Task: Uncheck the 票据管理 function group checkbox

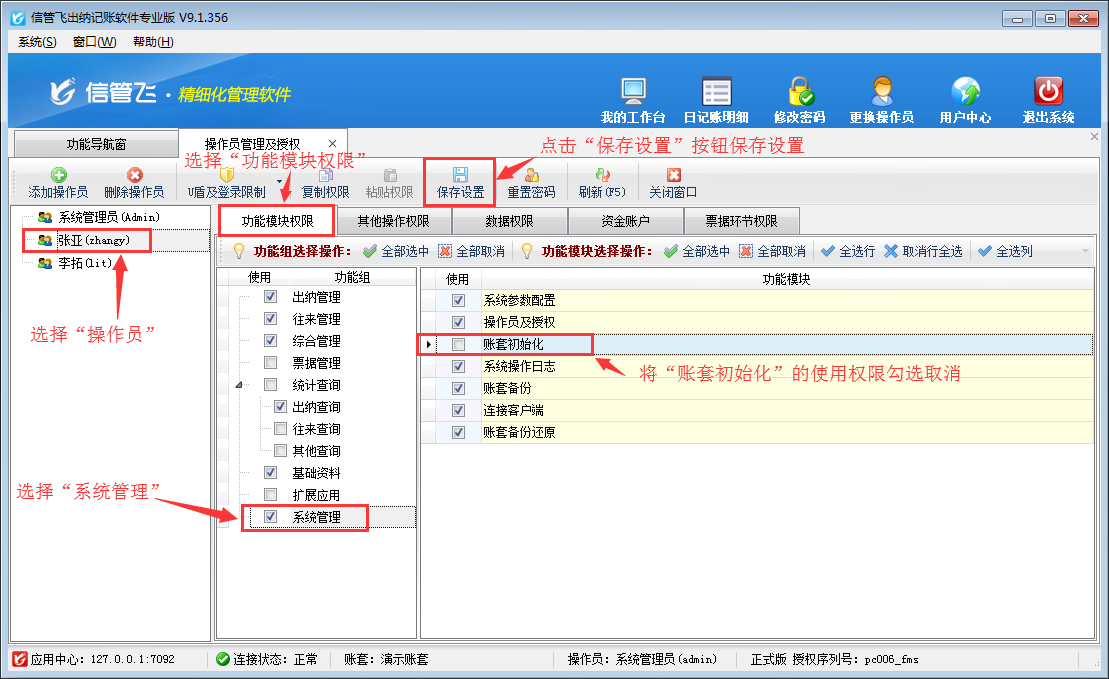Action: [x=271, y=363]
